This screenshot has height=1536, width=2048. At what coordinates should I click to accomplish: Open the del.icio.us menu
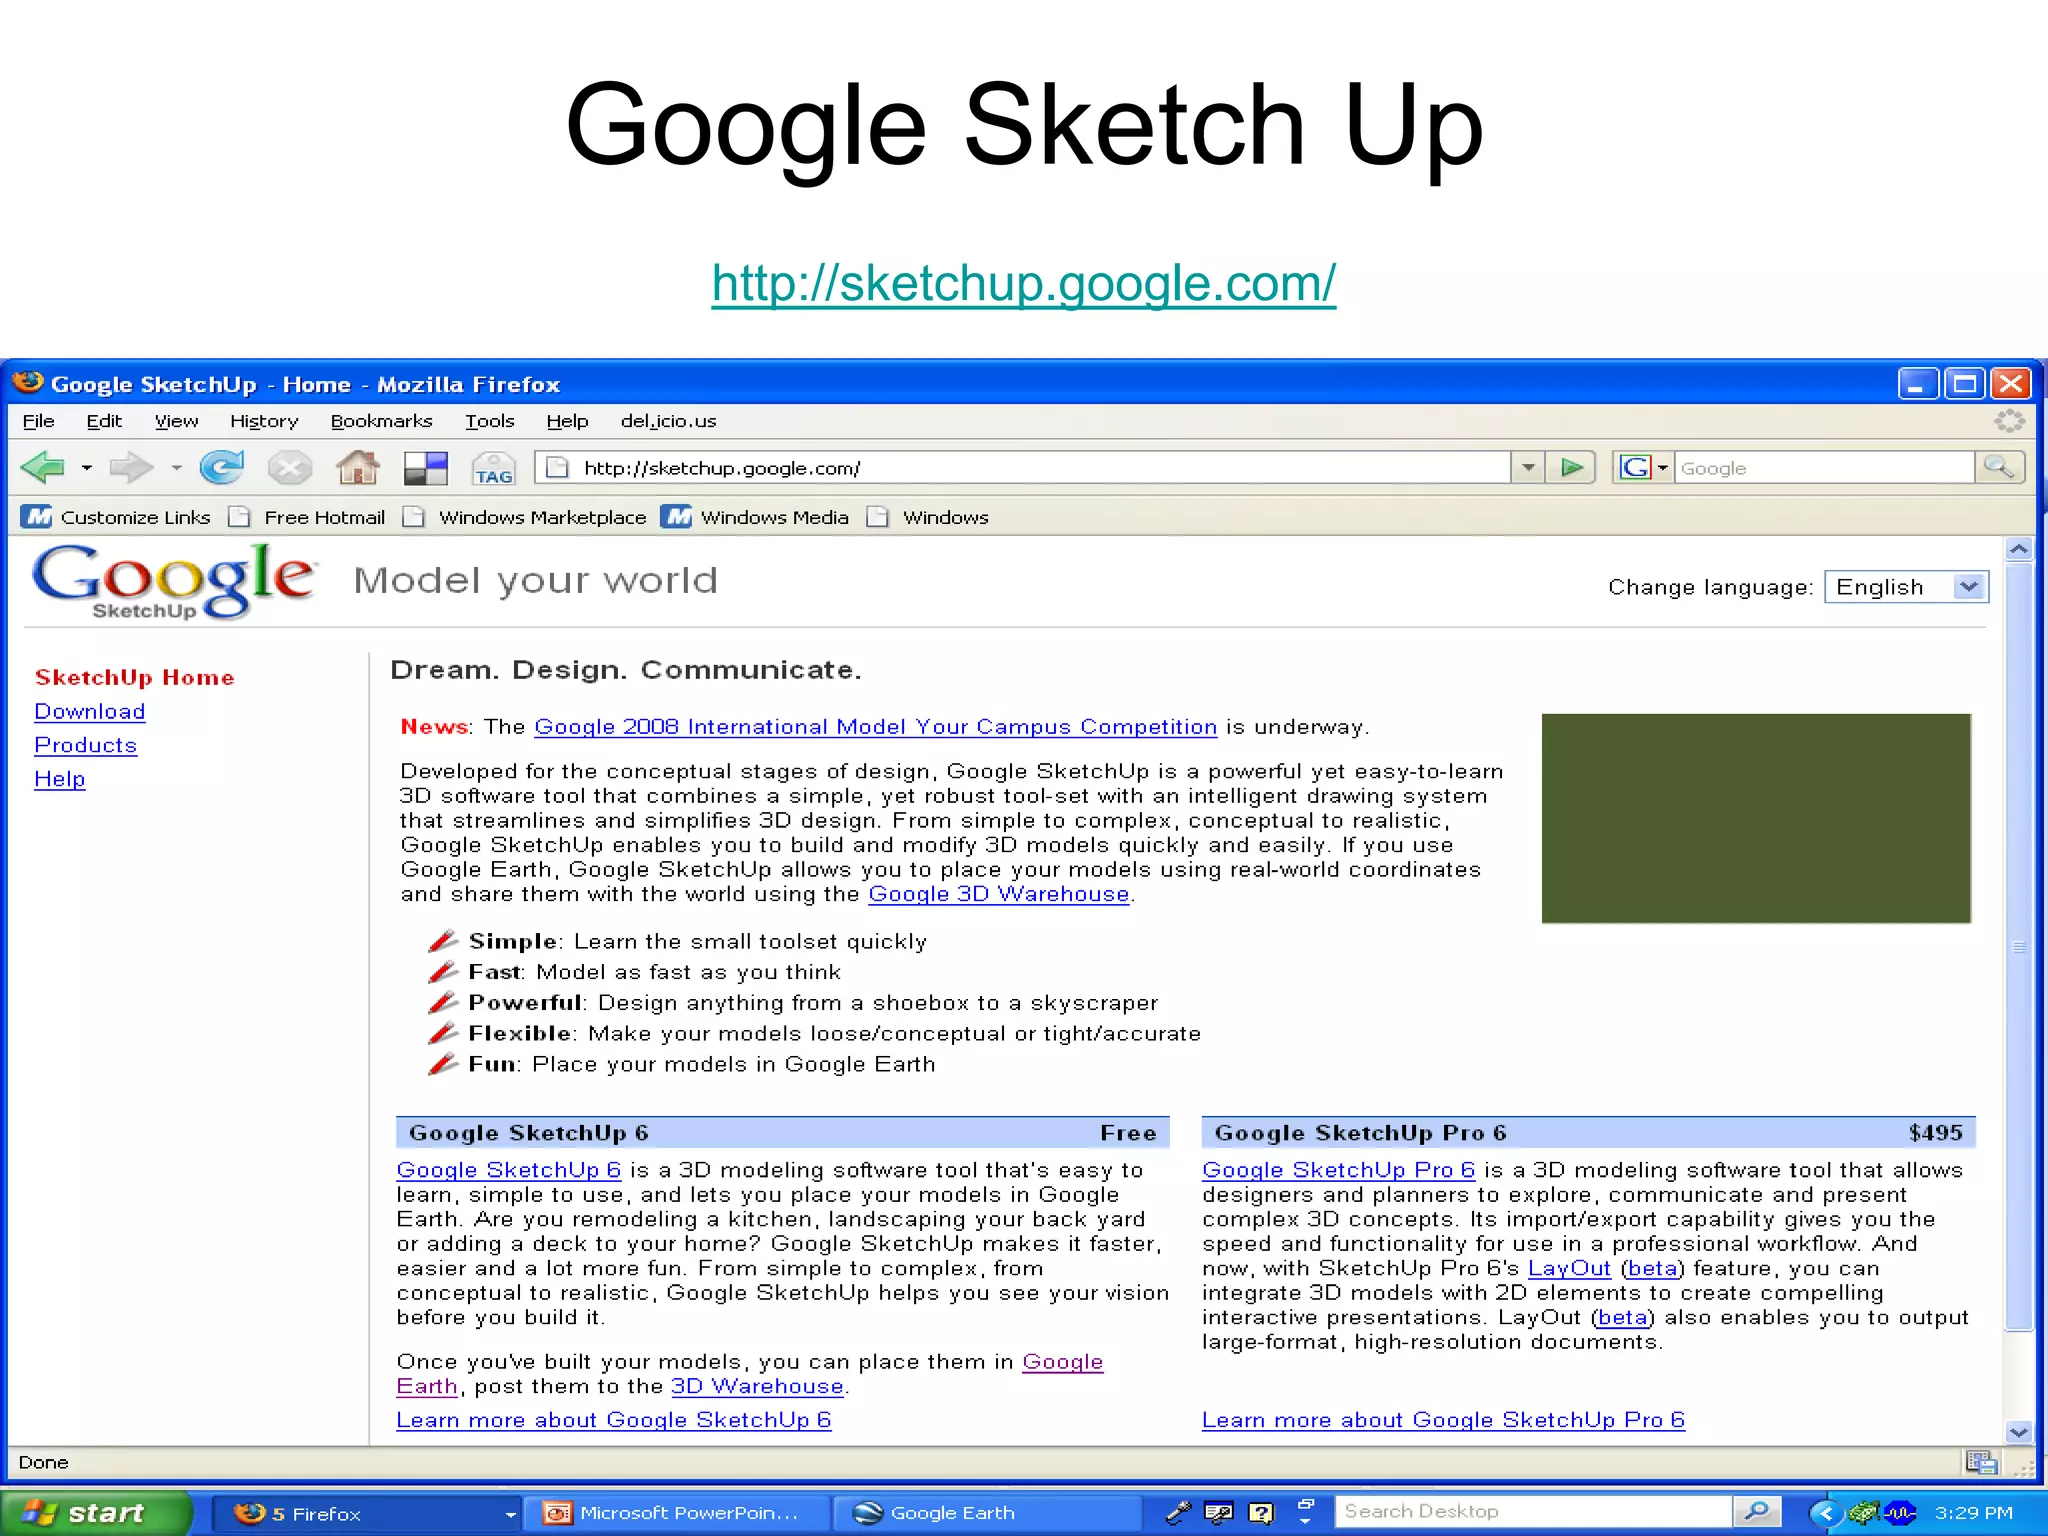pyautogui.click(x=668, y=421)
